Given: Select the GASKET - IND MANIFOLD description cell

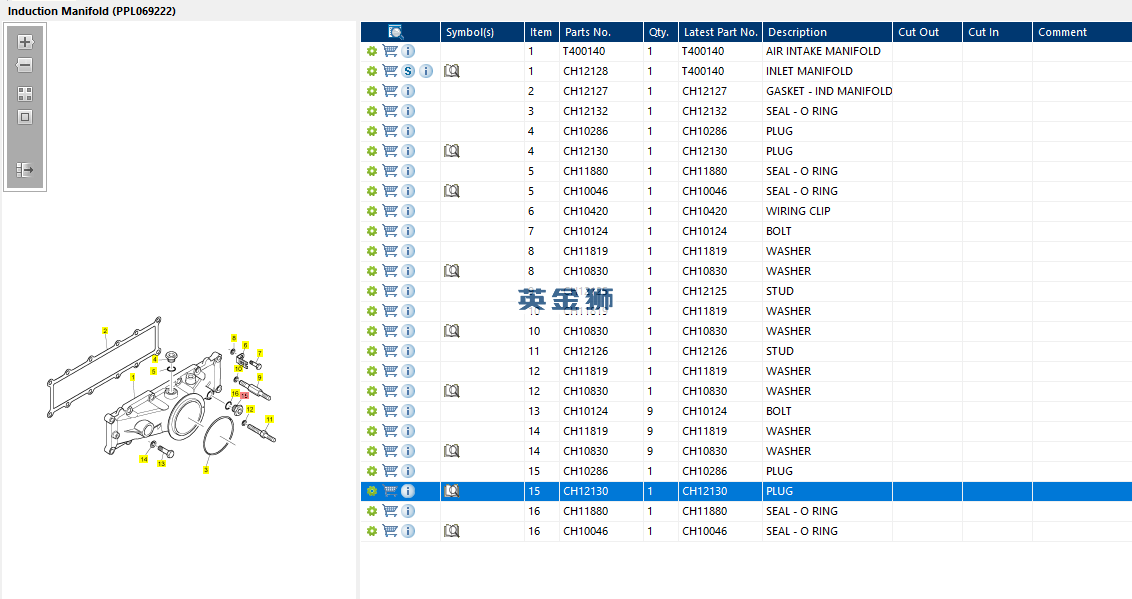Looking at the screenshot, I should tap(827, 91).
